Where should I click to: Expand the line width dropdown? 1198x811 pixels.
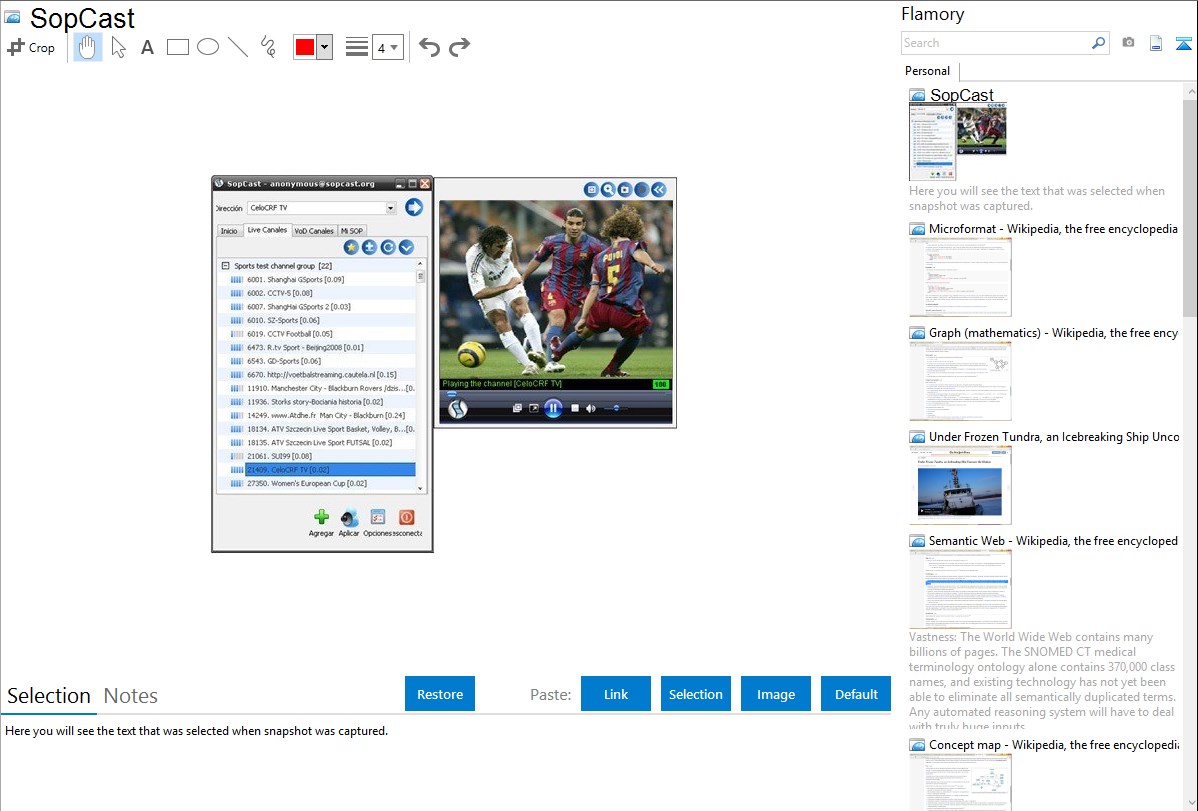click(x=387, y=47)
